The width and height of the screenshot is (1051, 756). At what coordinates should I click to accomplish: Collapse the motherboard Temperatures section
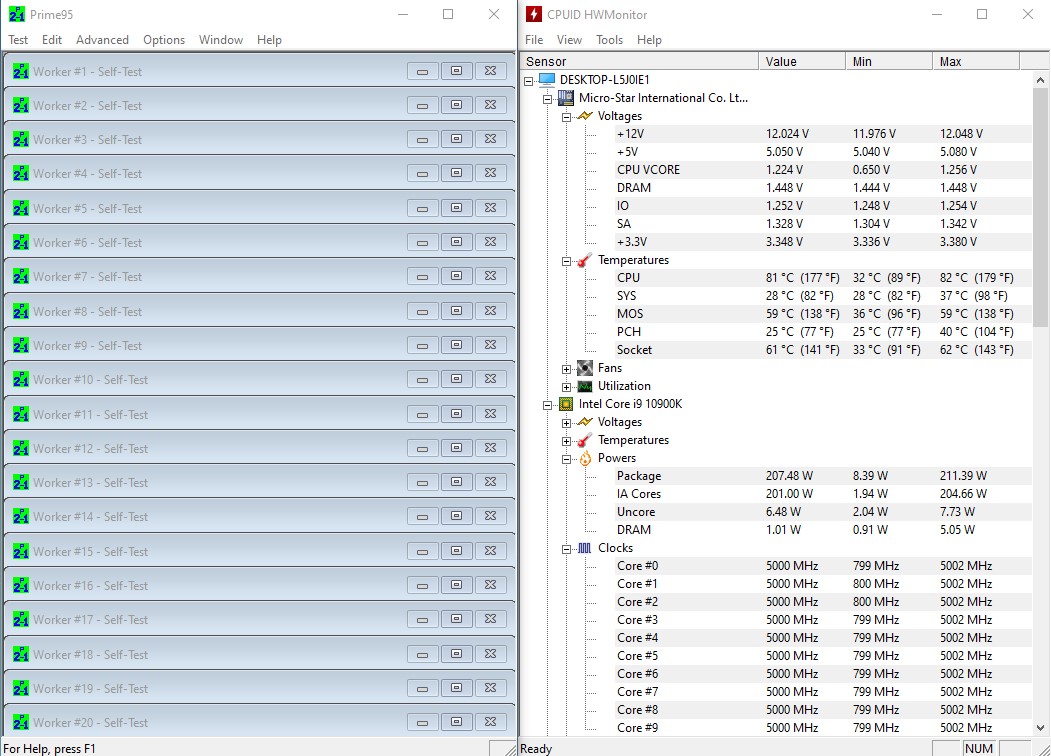coord(566,261)
